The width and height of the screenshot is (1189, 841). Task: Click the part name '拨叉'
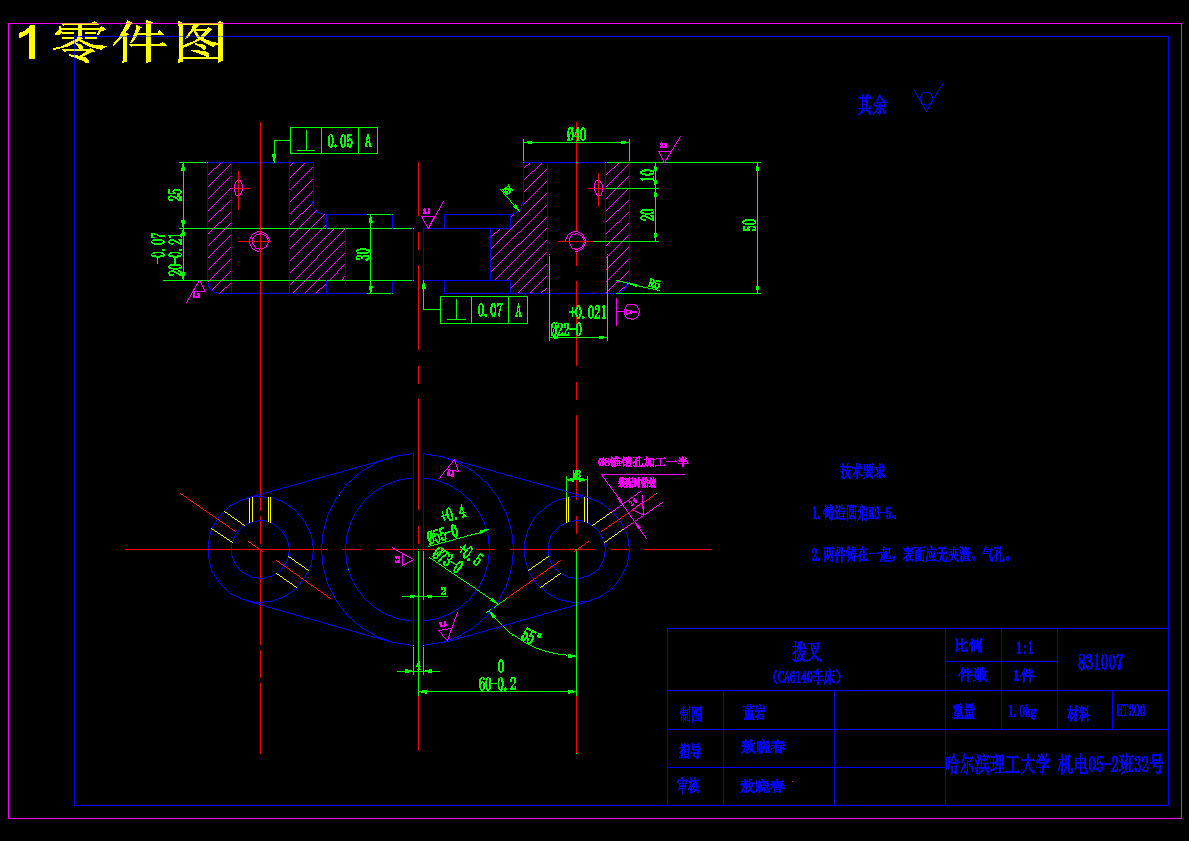point(807,651)
